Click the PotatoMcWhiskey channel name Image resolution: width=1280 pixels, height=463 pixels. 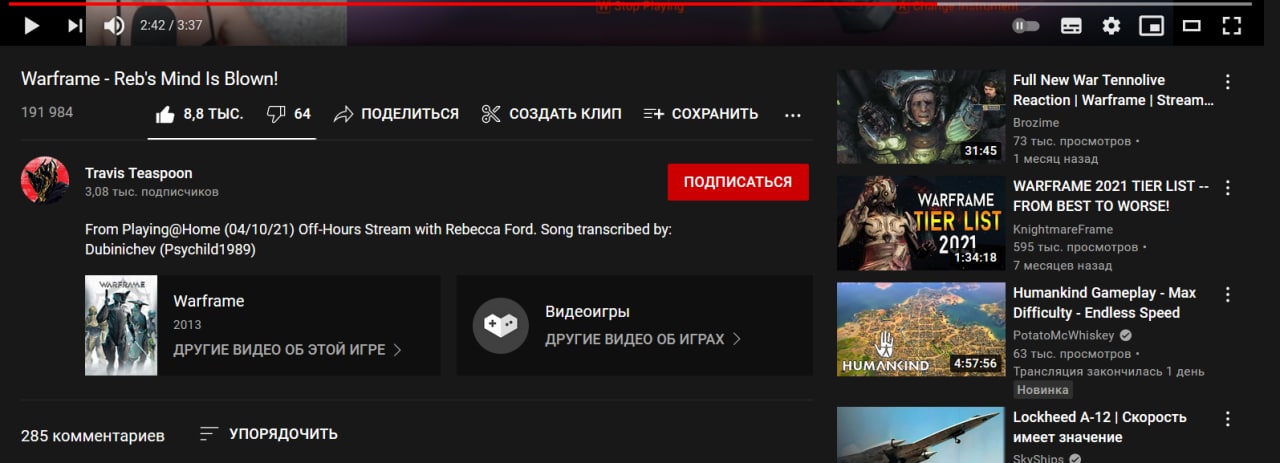pyautogui.click(x=1065, y=335)
